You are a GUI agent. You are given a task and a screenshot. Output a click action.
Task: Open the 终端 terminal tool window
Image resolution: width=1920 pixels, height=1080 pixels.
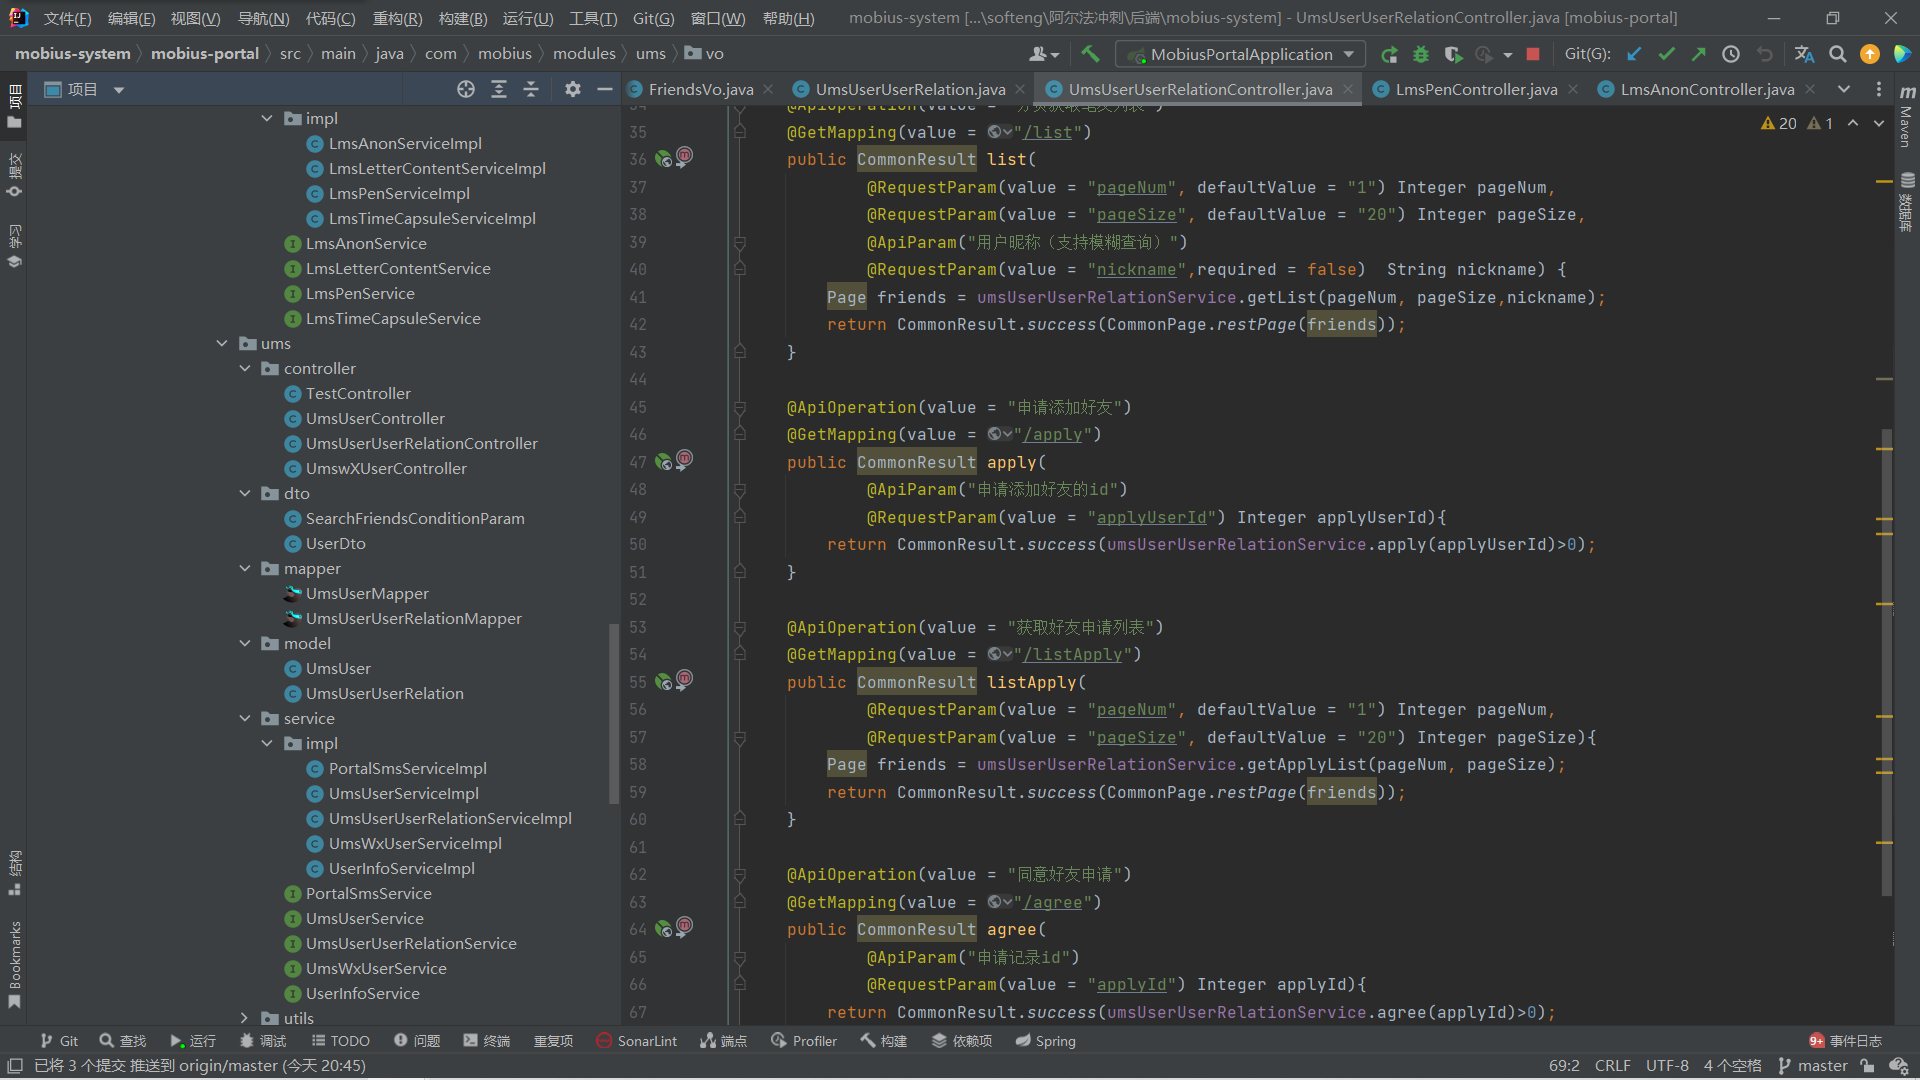coord(487,1041)
